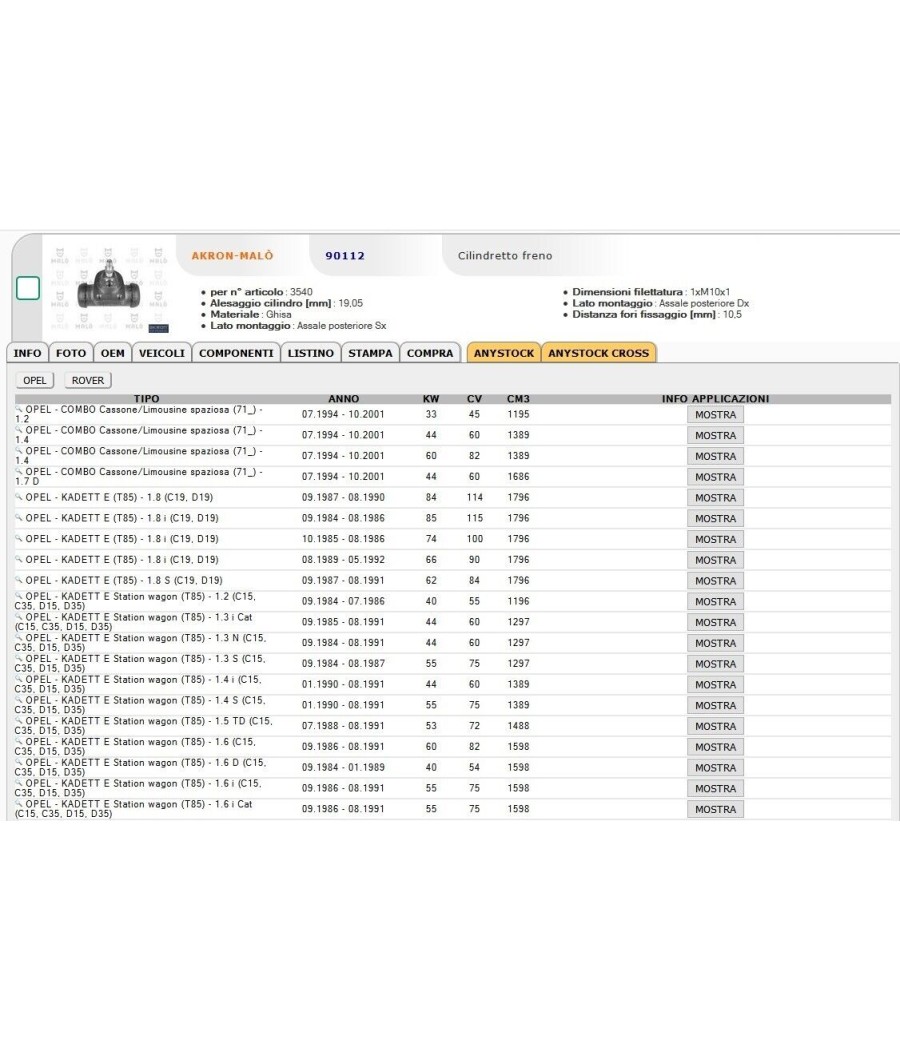
Task: Click magnifier icon of Station wagon 1.3 S row
Action: tap(19, 658)
